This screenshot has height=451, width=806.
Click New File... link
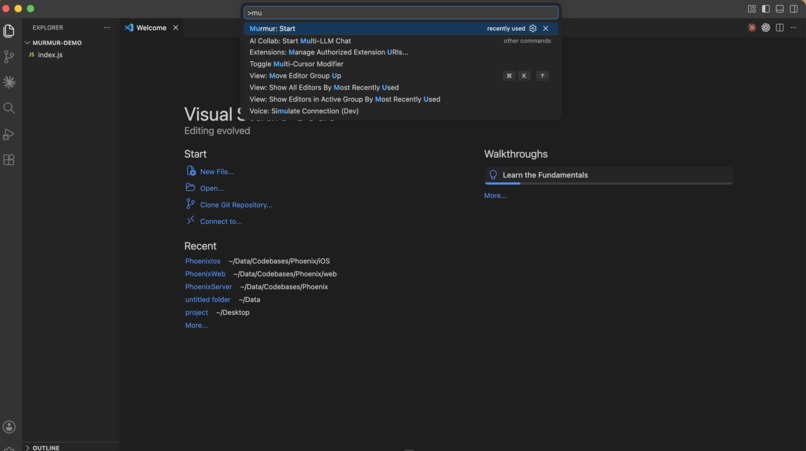216,172
